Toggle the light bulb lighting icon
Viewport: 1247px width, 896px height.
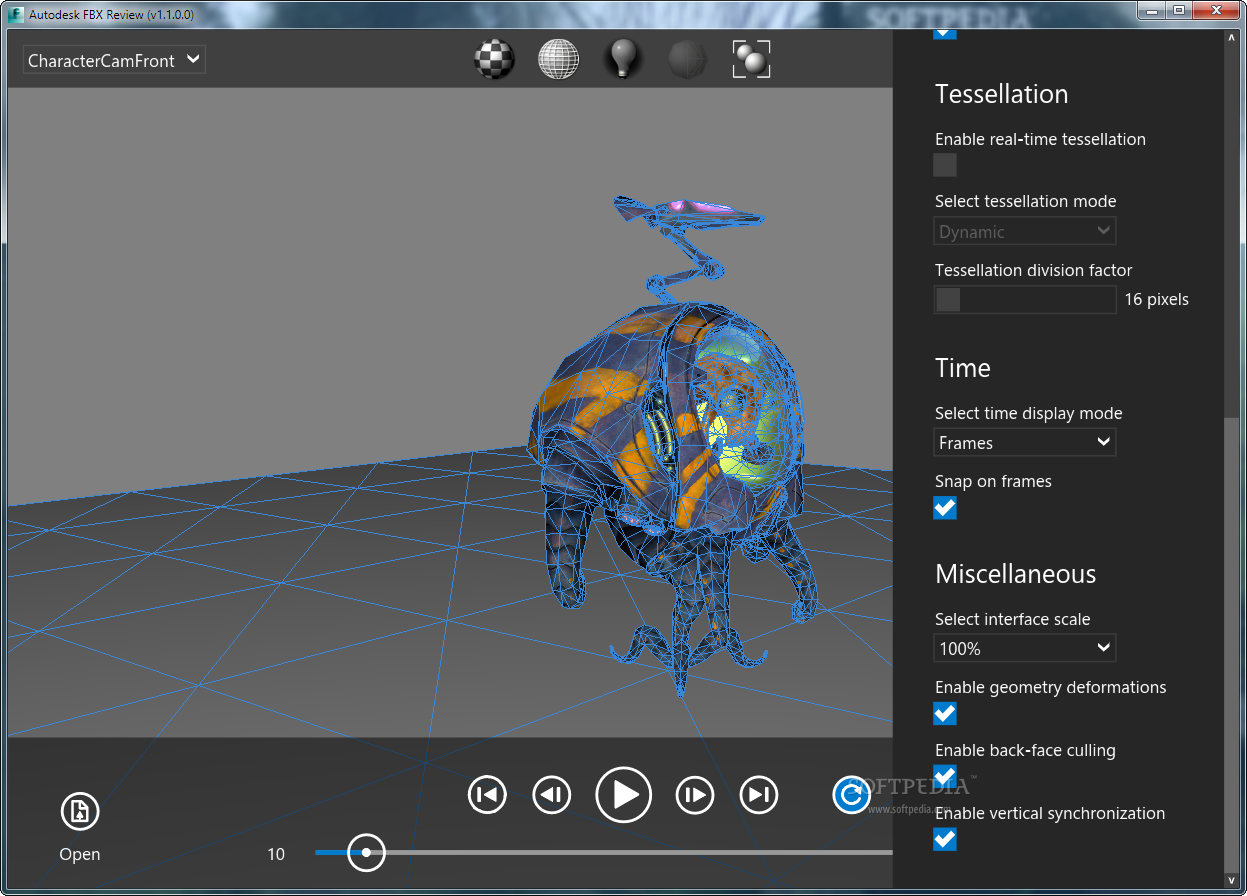[623, 60]
